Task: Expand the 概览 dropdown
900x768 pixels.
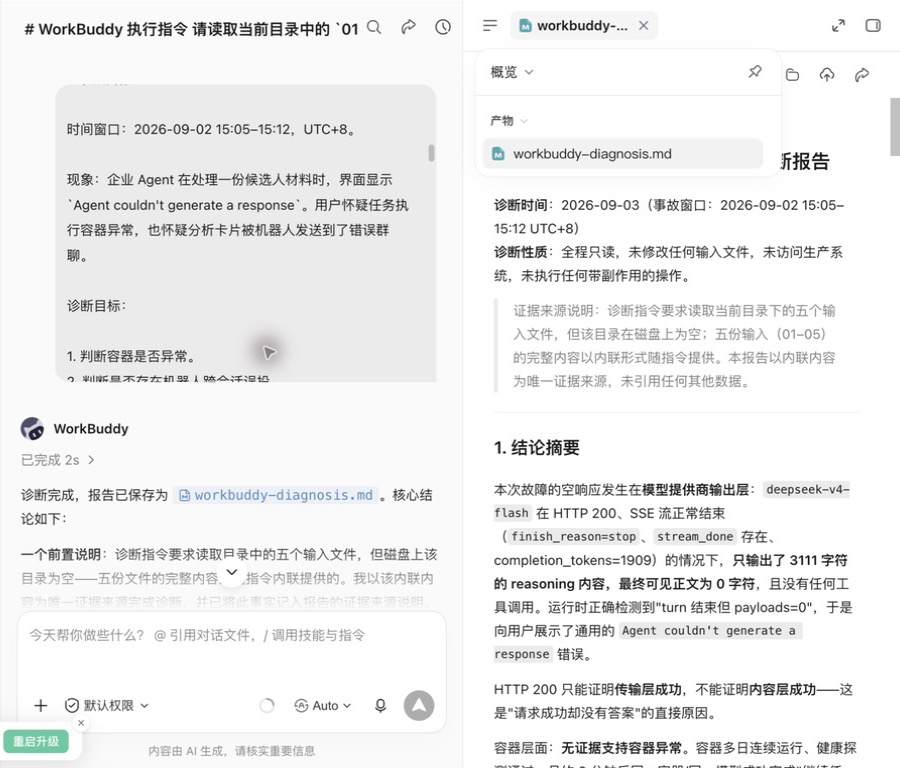Action: point(512,72)
